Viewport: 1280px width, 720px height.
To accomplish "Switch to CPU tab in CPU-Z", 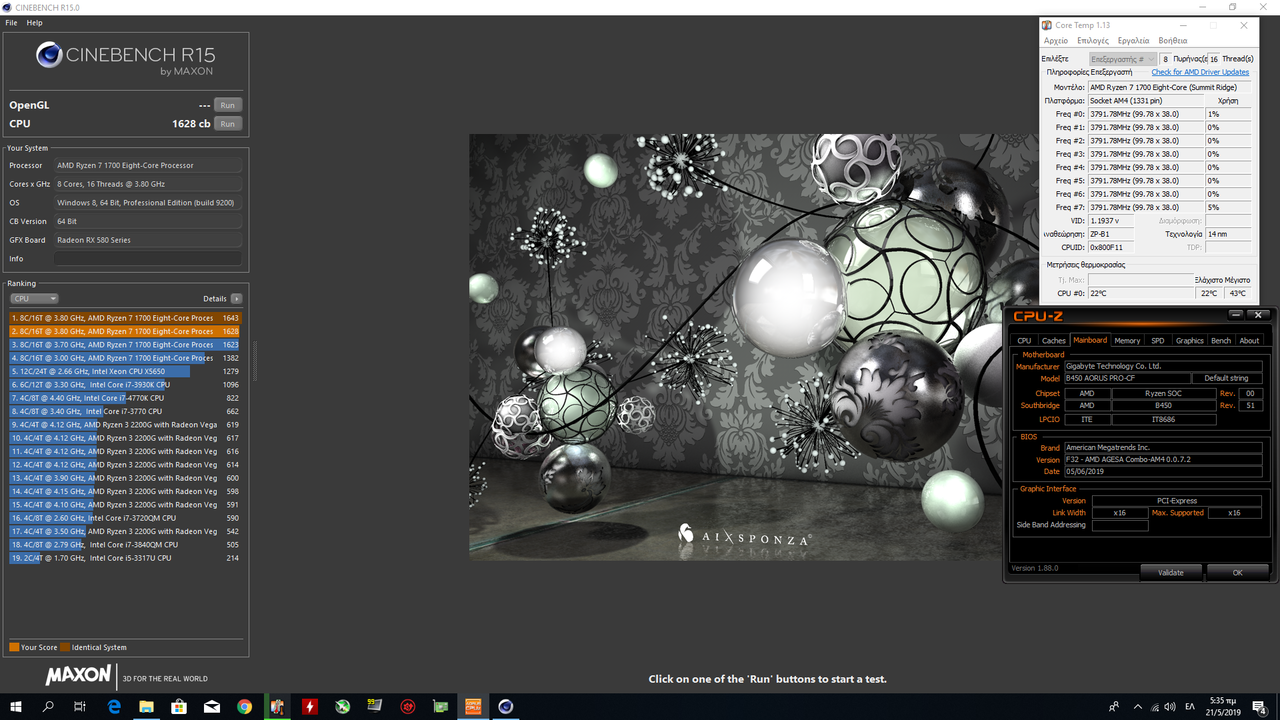I will [1024, 340].
